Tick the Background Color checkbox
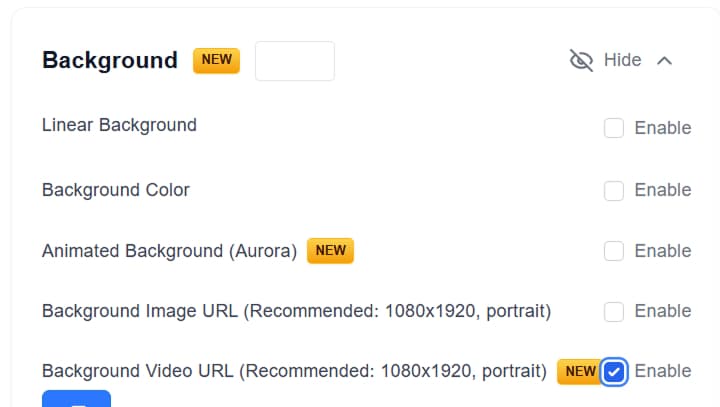The image size is (720, 407). (614, 190)
